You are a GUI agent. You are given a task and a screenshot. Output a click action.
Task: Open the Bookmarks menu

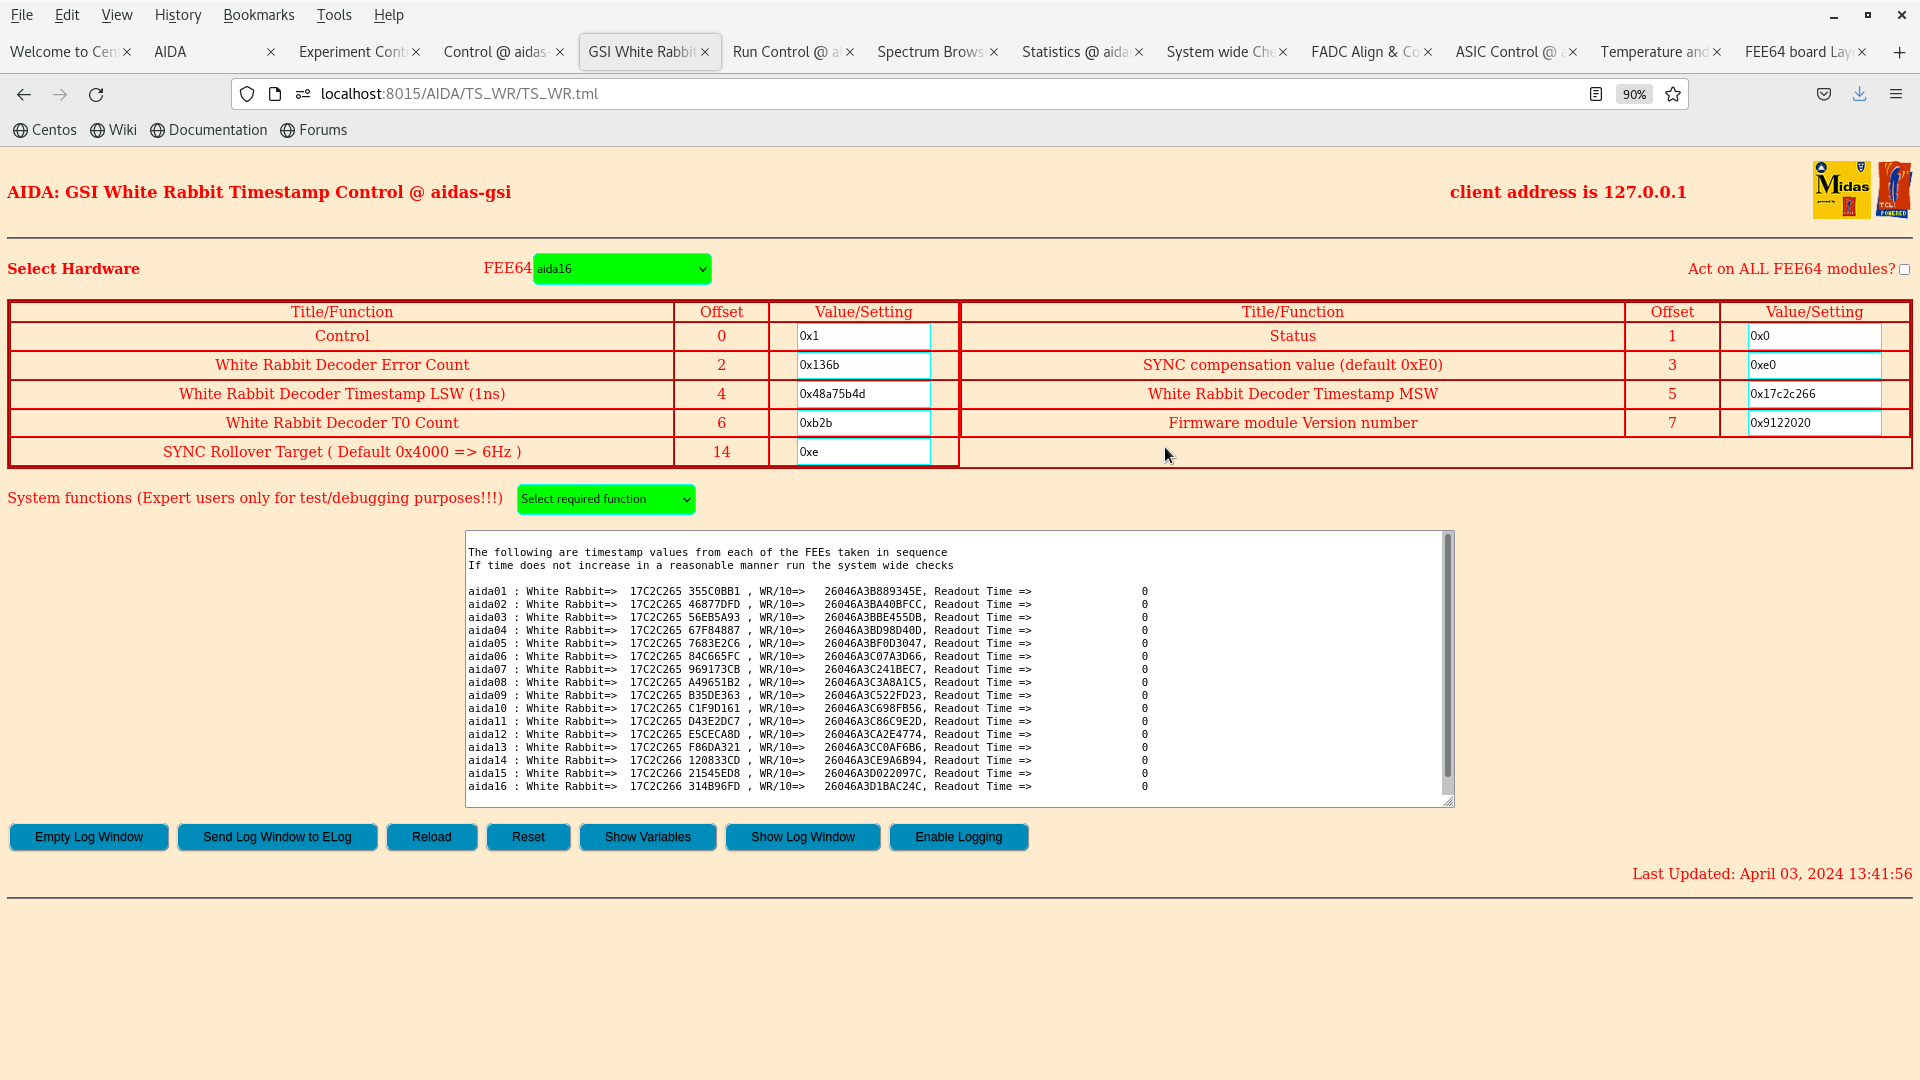[258, 15]
